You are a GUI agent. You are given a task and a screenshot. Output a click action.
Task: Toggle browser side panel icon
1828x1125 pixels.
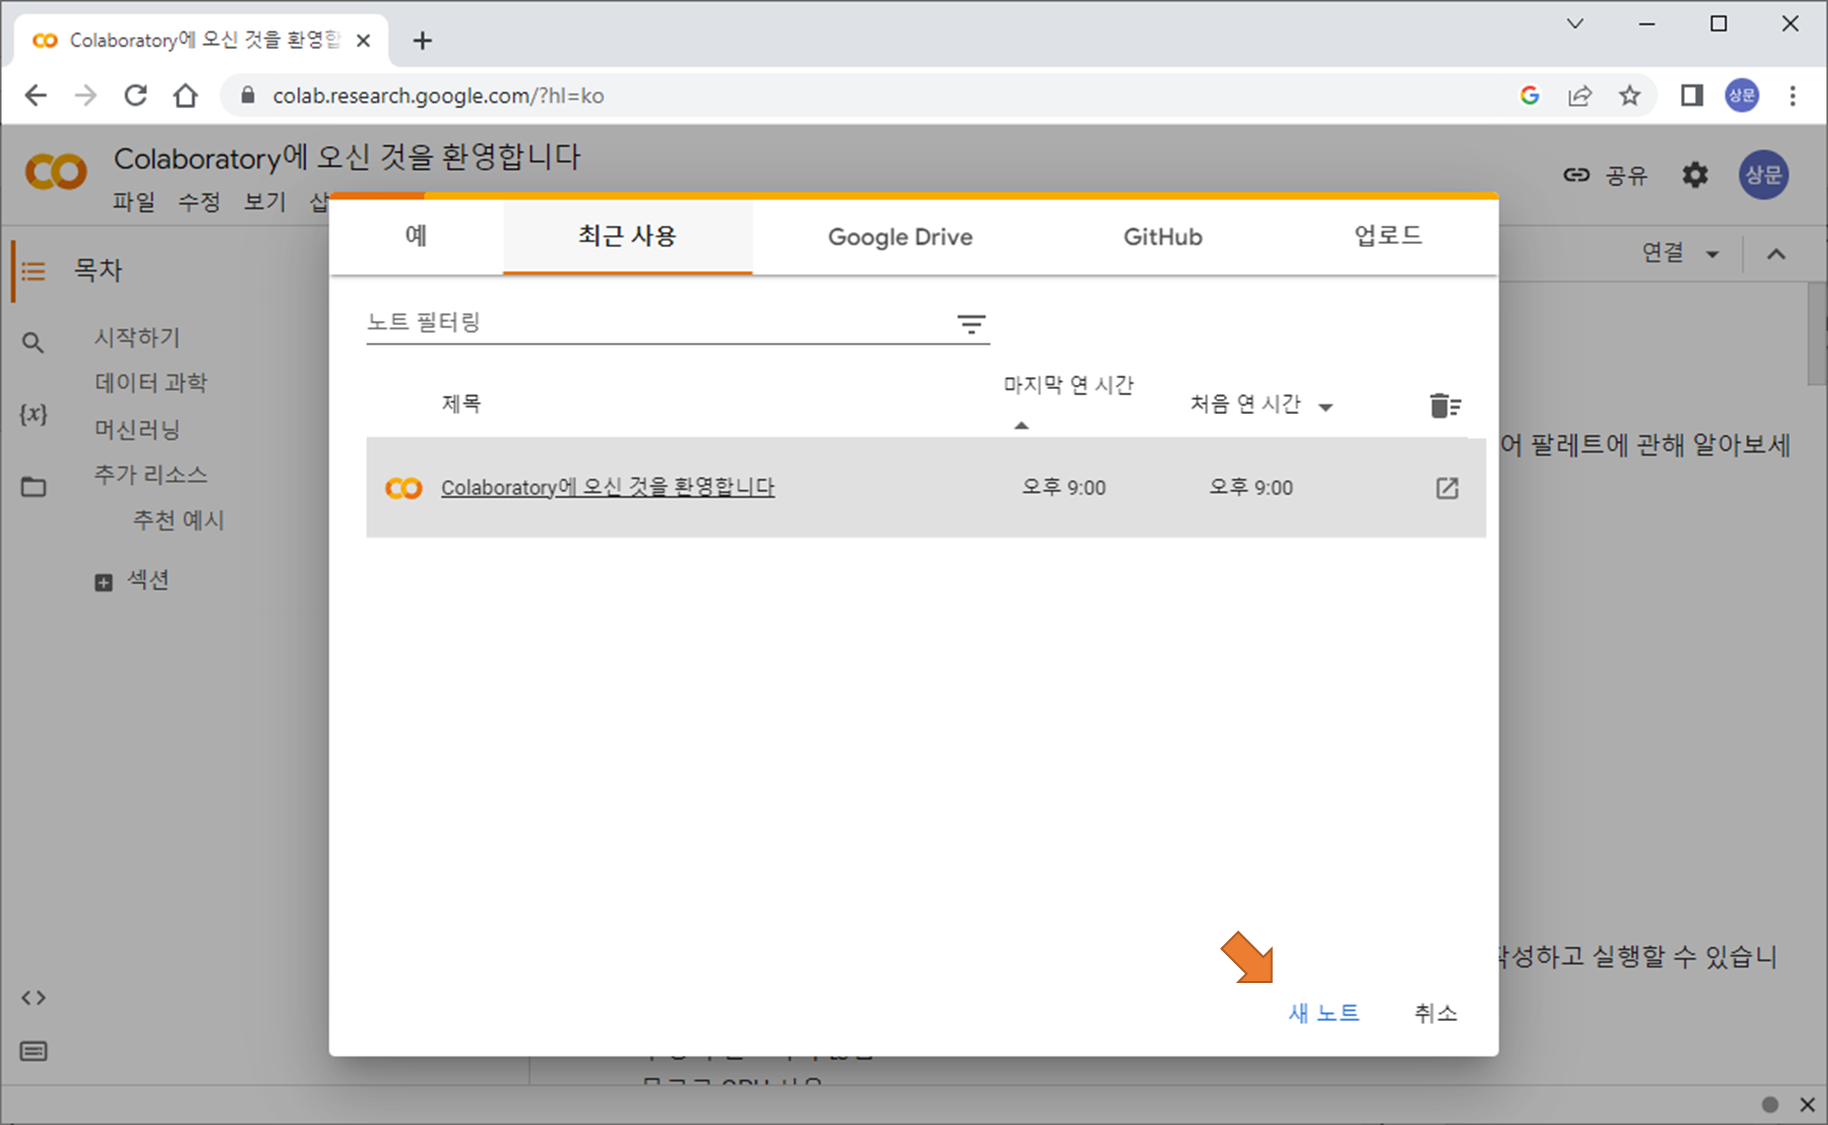[x=1691, y=95]
